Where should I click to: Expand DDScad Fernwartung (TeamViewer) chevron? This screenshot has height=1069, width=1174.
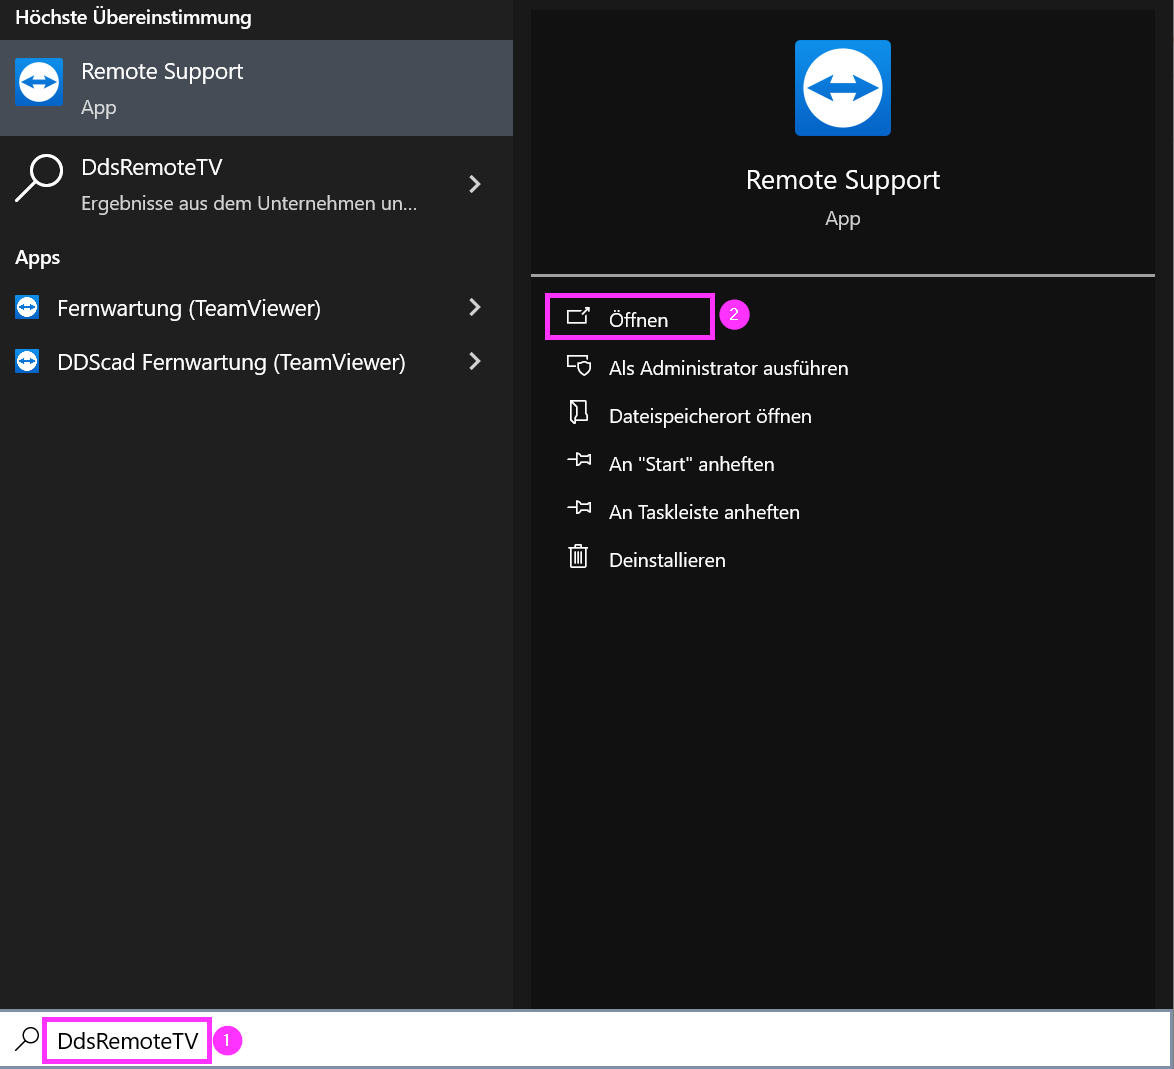[x=474, y=361]
